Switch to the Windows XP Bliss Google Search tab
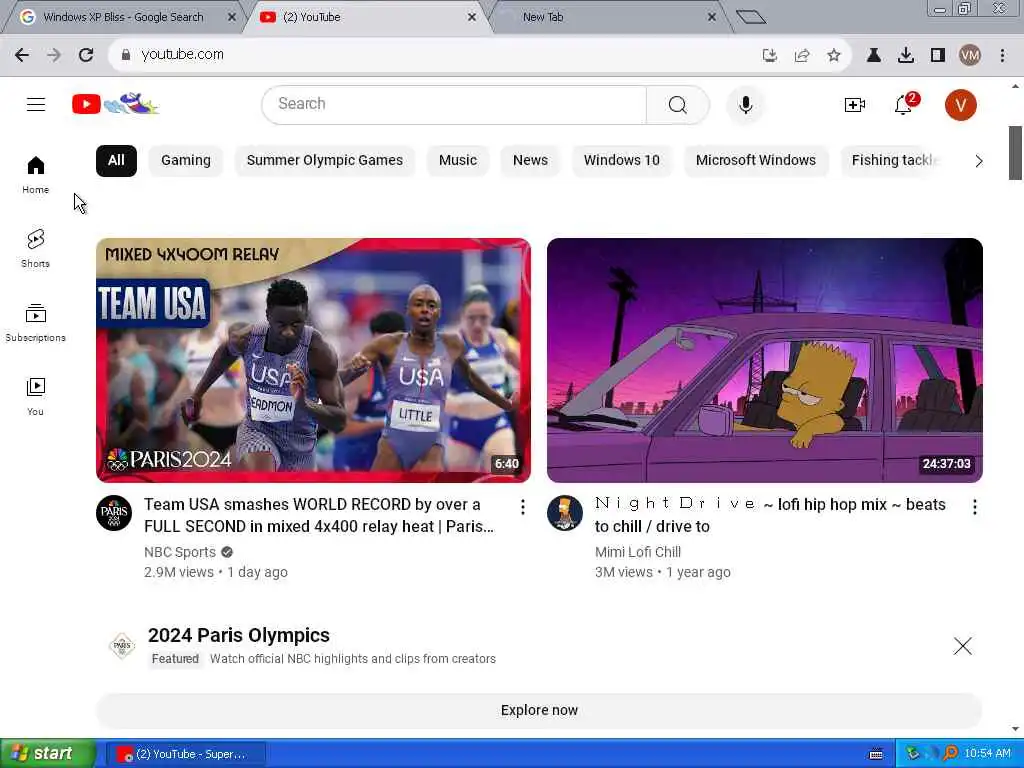 click(x=123, y=17)
